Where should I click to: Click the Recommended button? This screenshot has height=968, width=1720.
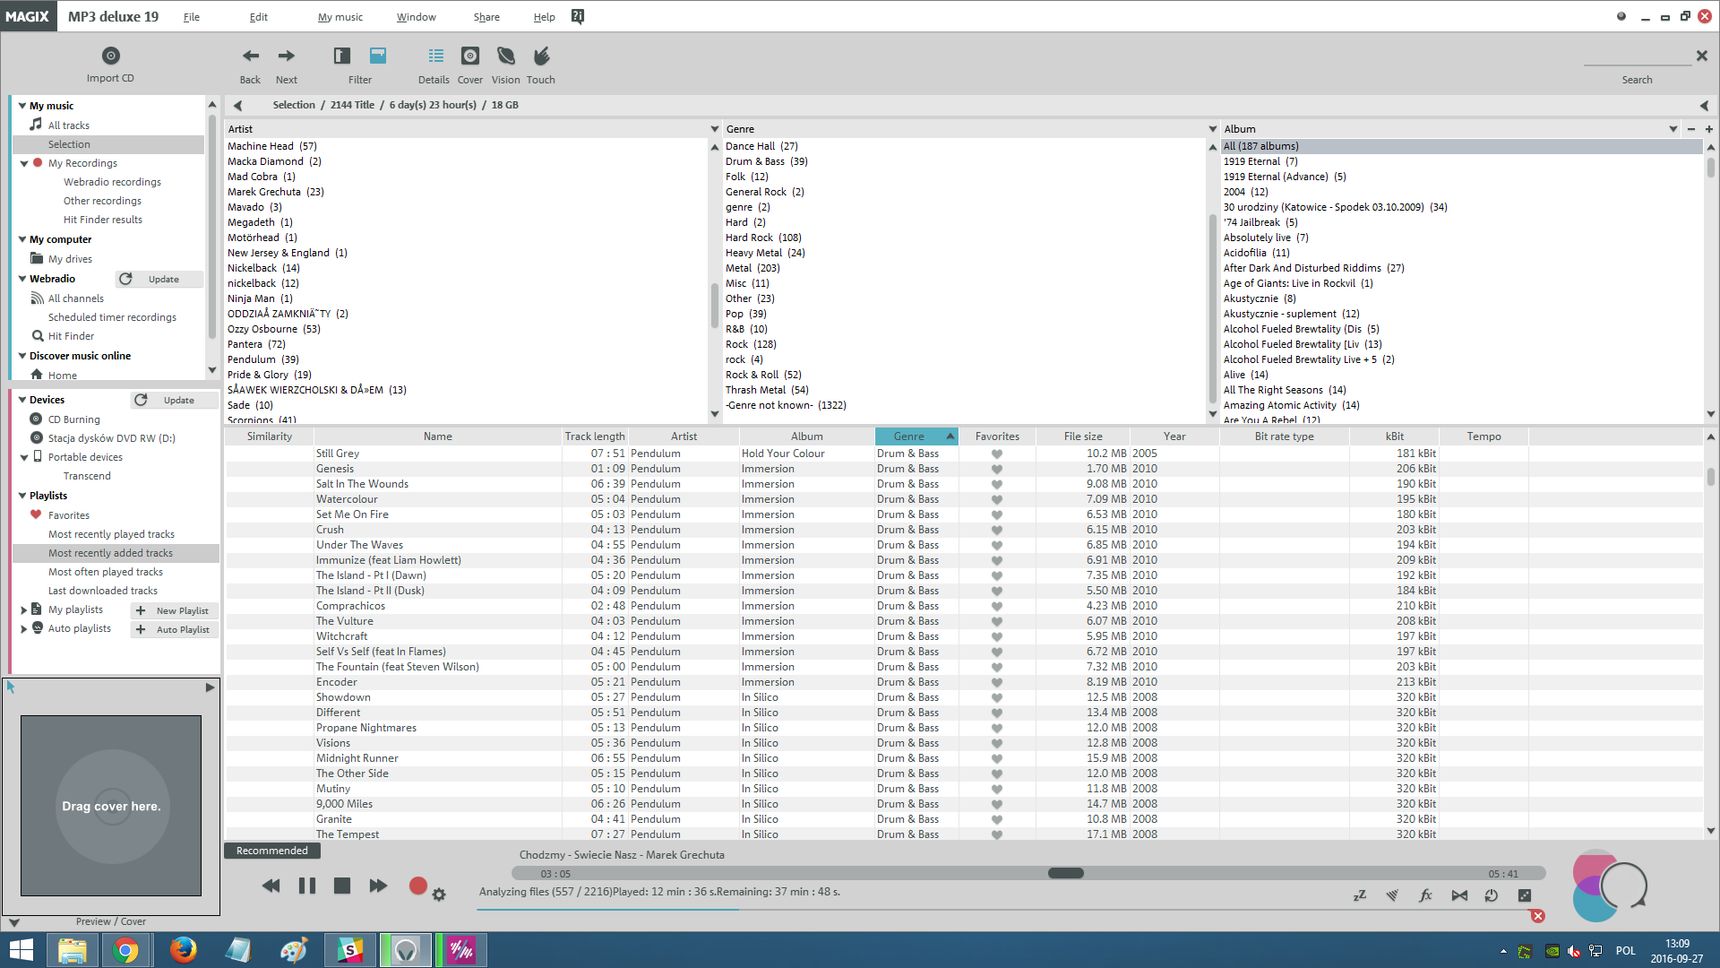(272, 850)
